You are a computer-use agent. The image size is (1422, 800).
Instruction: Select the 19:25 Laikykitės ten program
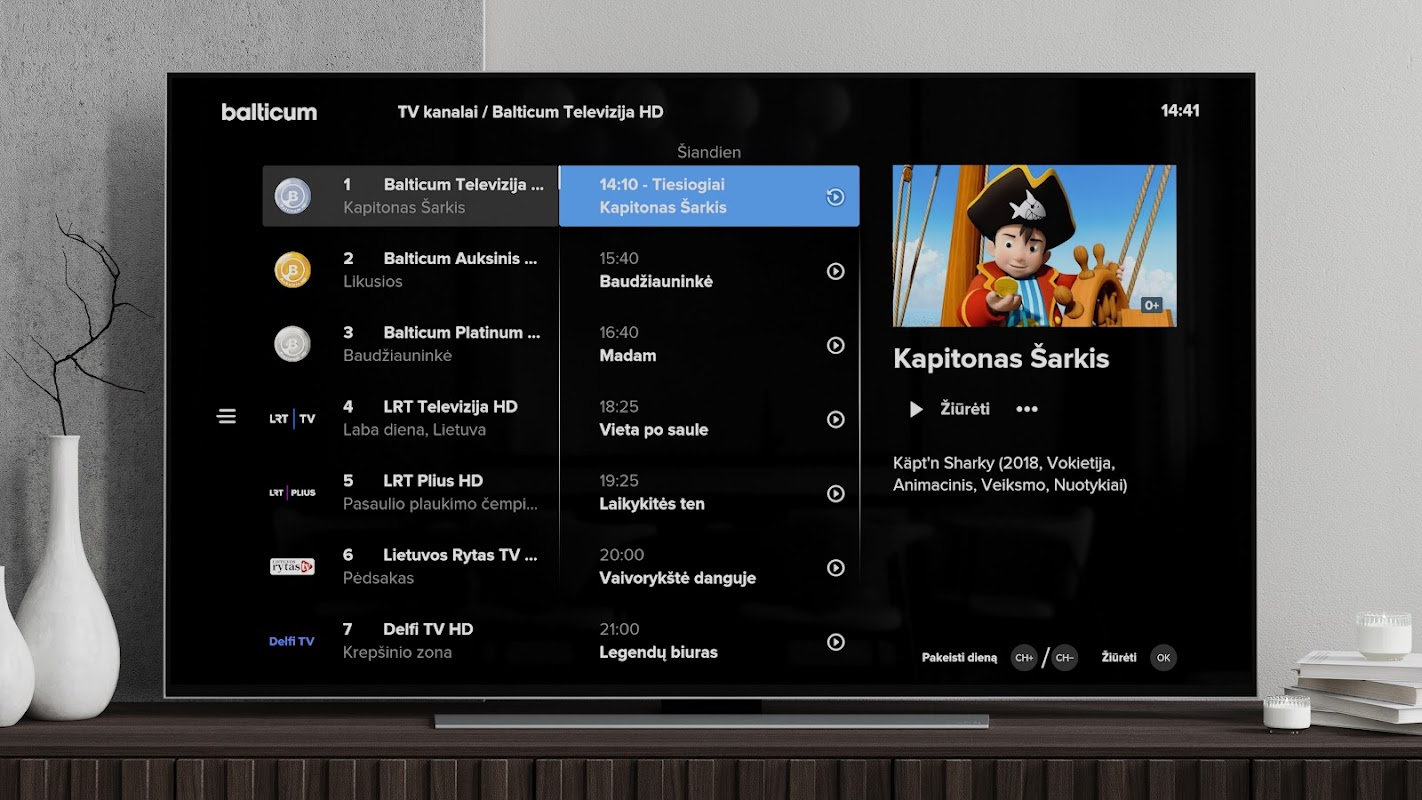click(709, 492)
